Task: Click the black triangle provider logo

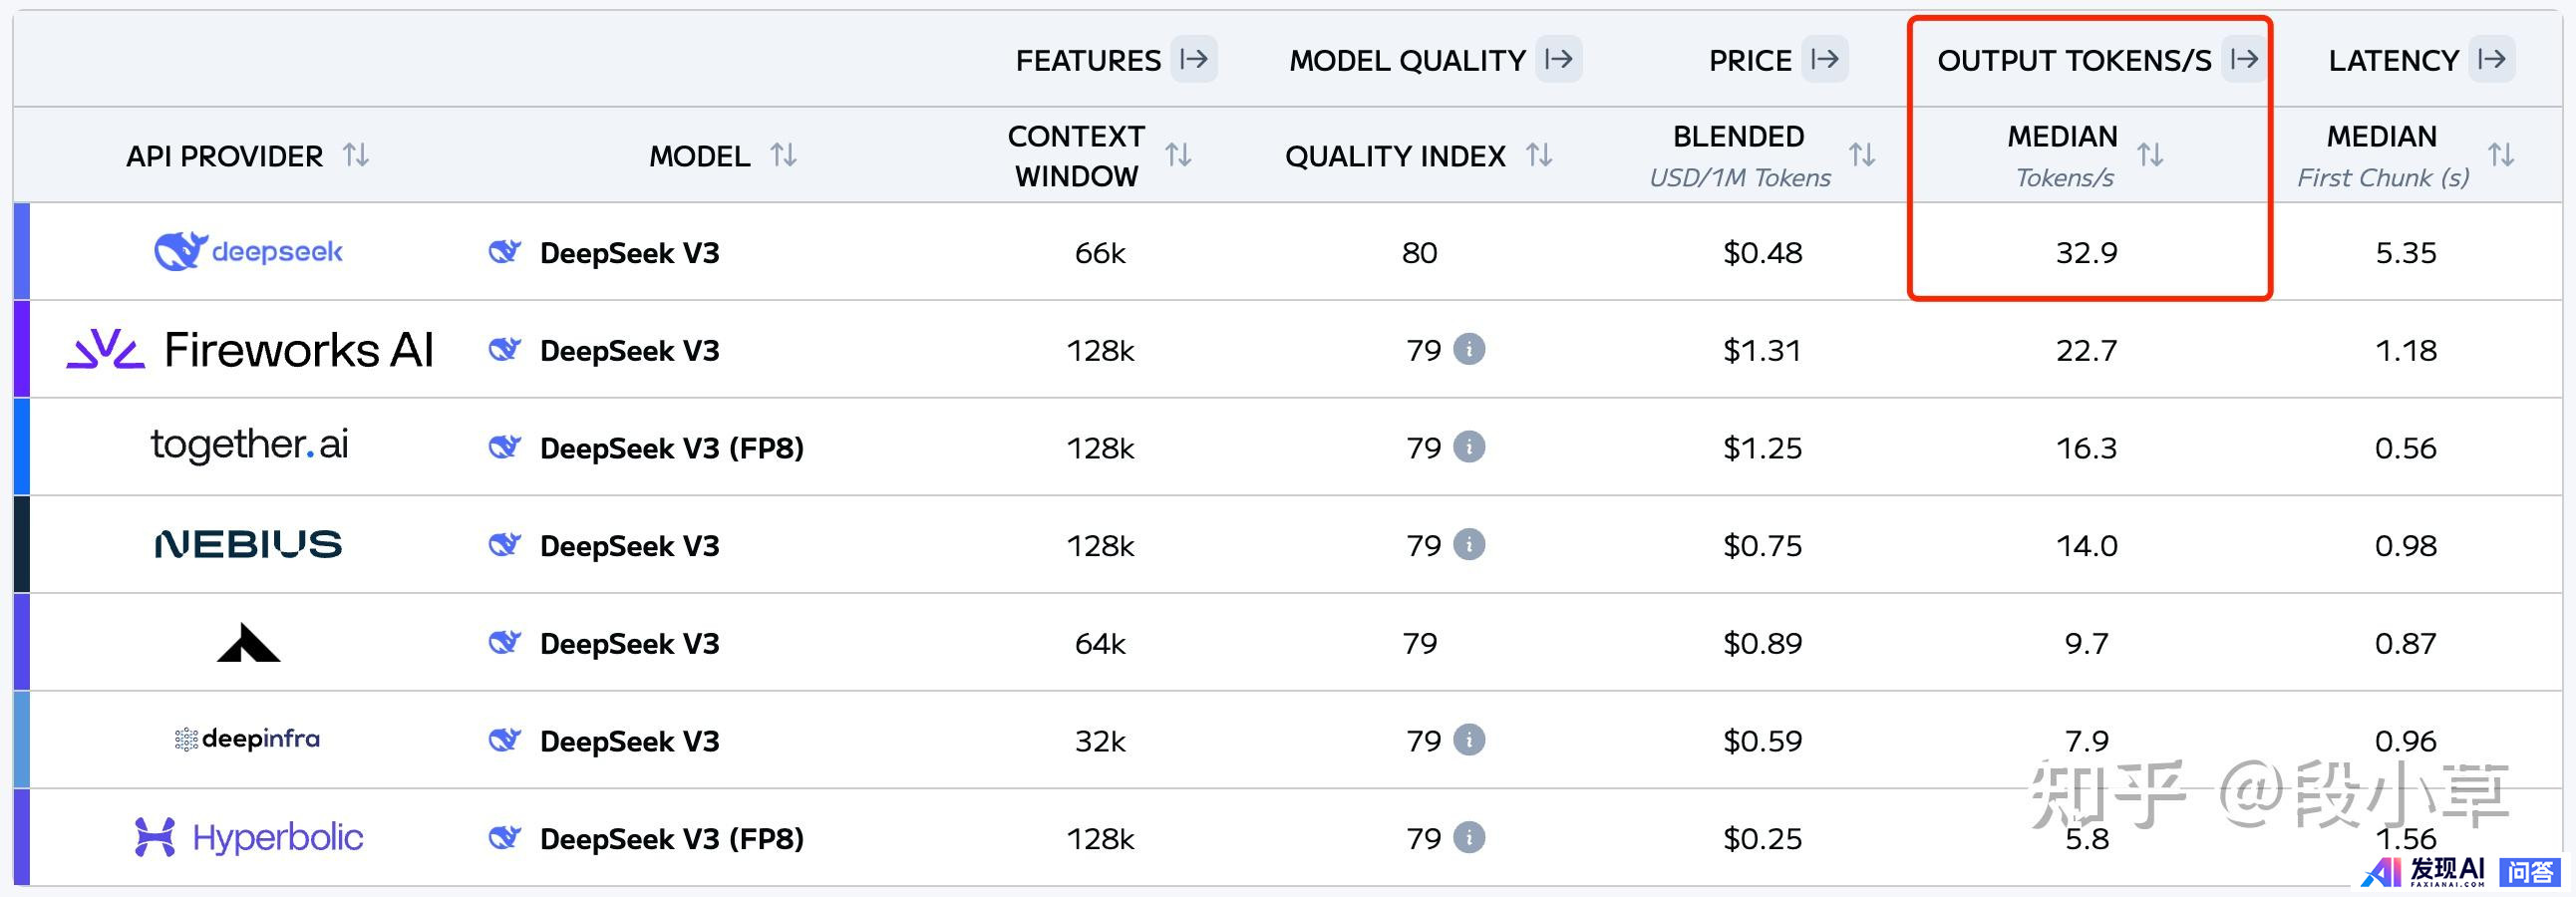Action: point(248,642)
